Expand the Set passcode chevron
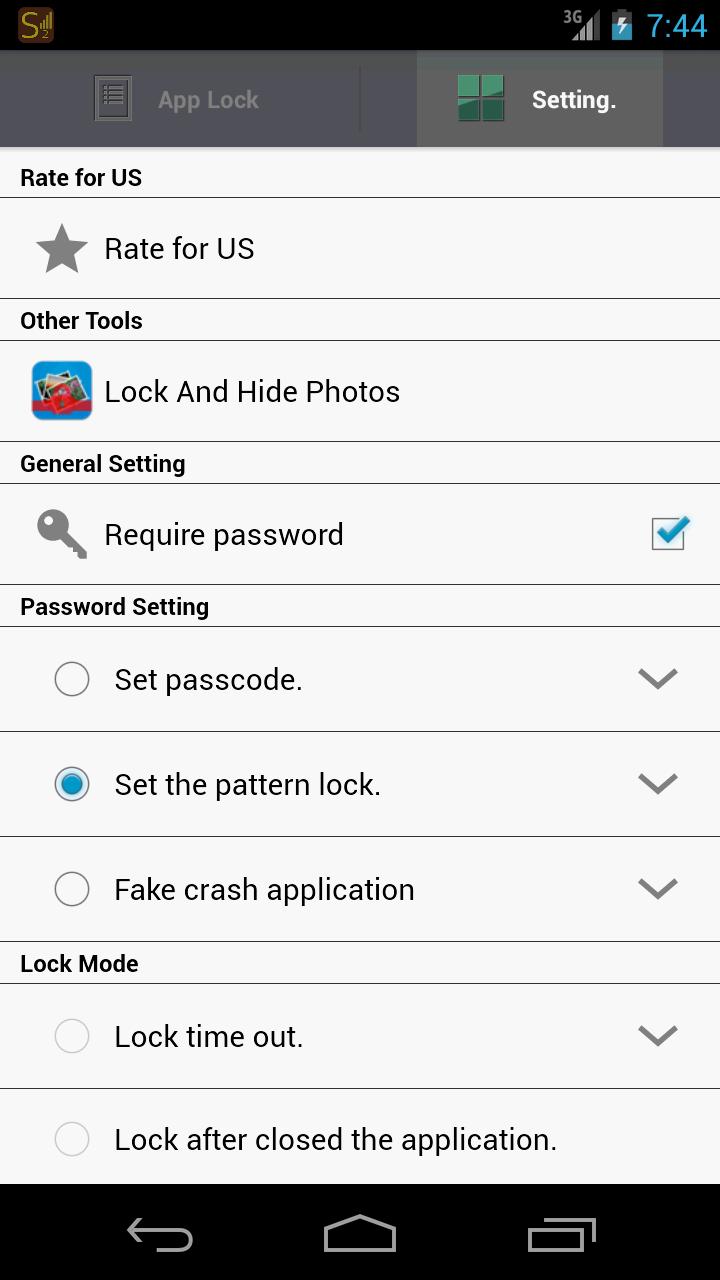Image resolution: width=720 pixels, height=1280 pixels. coord(658,679)
